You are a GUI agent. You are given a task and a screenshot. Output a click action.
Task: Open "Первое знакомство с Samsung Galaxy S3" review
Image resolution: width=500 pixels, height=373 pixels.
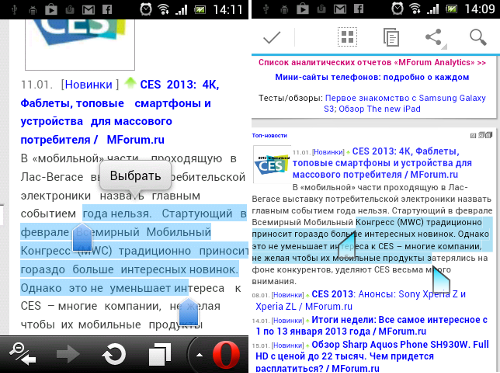[x=405, y=103]
